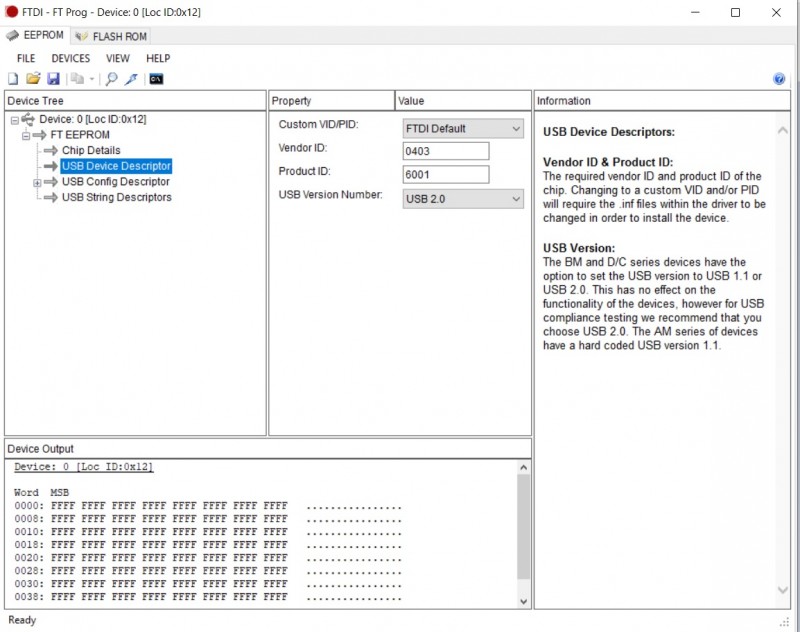Open a template with the folder icon
This screenshot has height=632, width=800.
coord(33,79)
